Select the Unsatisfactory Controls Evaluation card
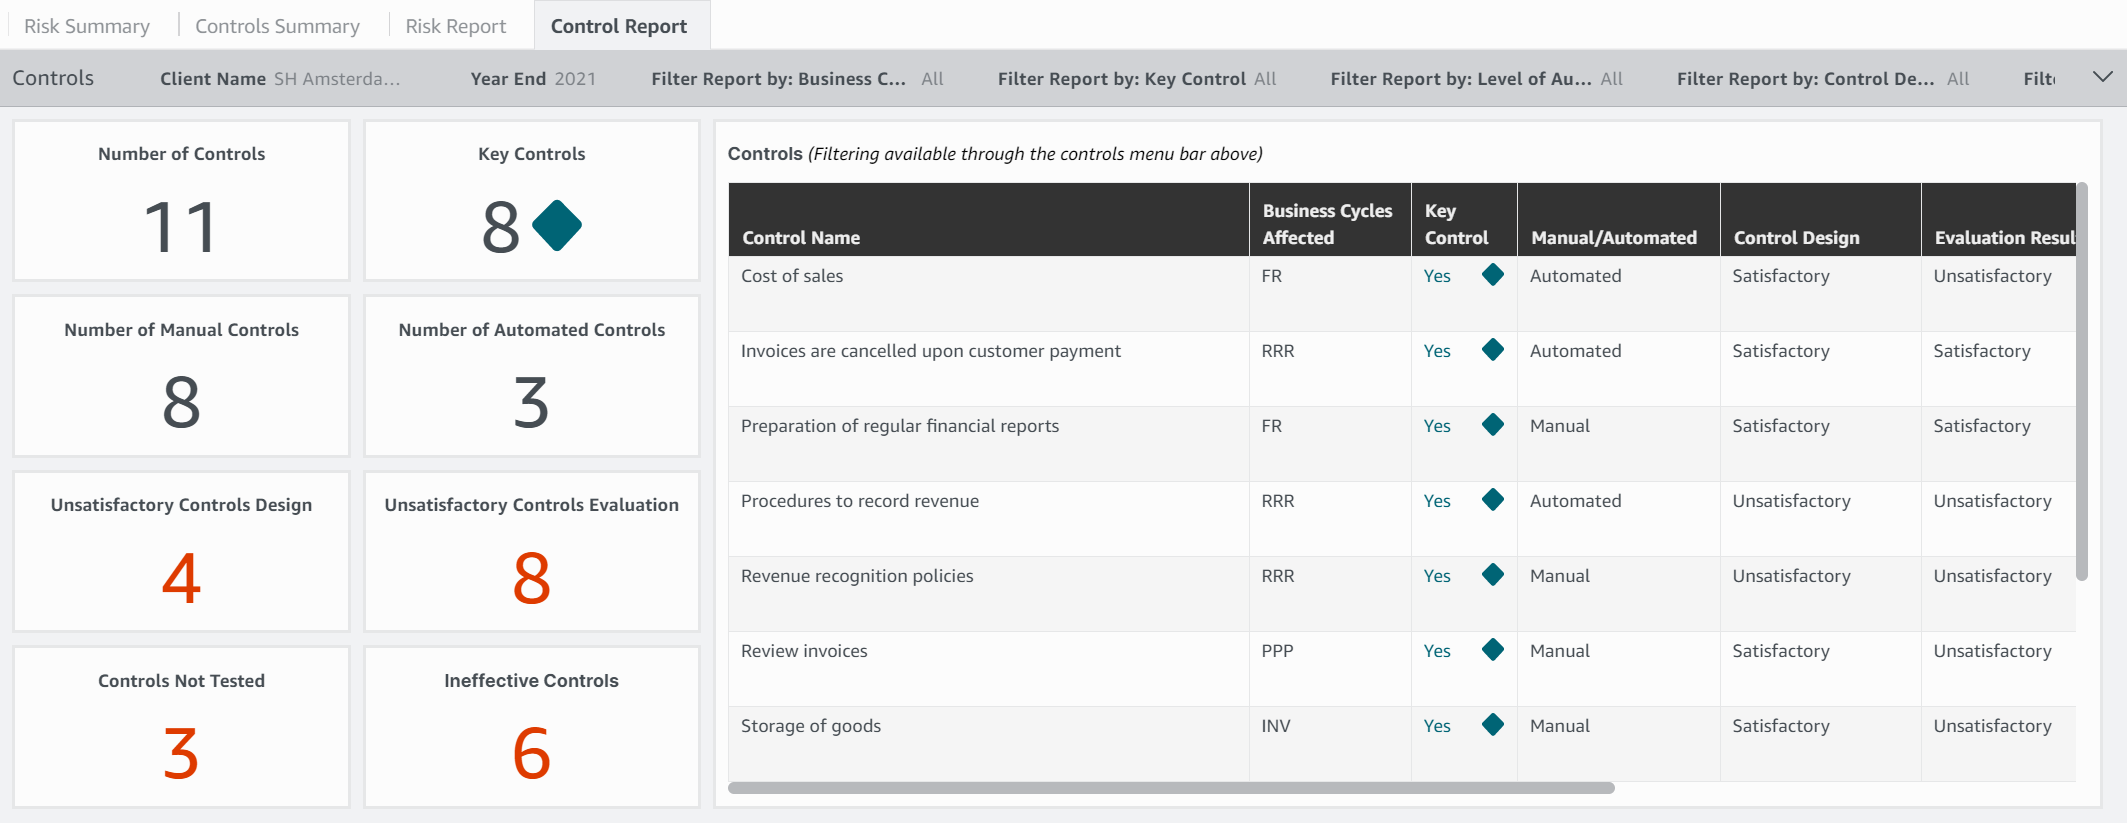This screenshot has height=823, width=2127. 532,551
